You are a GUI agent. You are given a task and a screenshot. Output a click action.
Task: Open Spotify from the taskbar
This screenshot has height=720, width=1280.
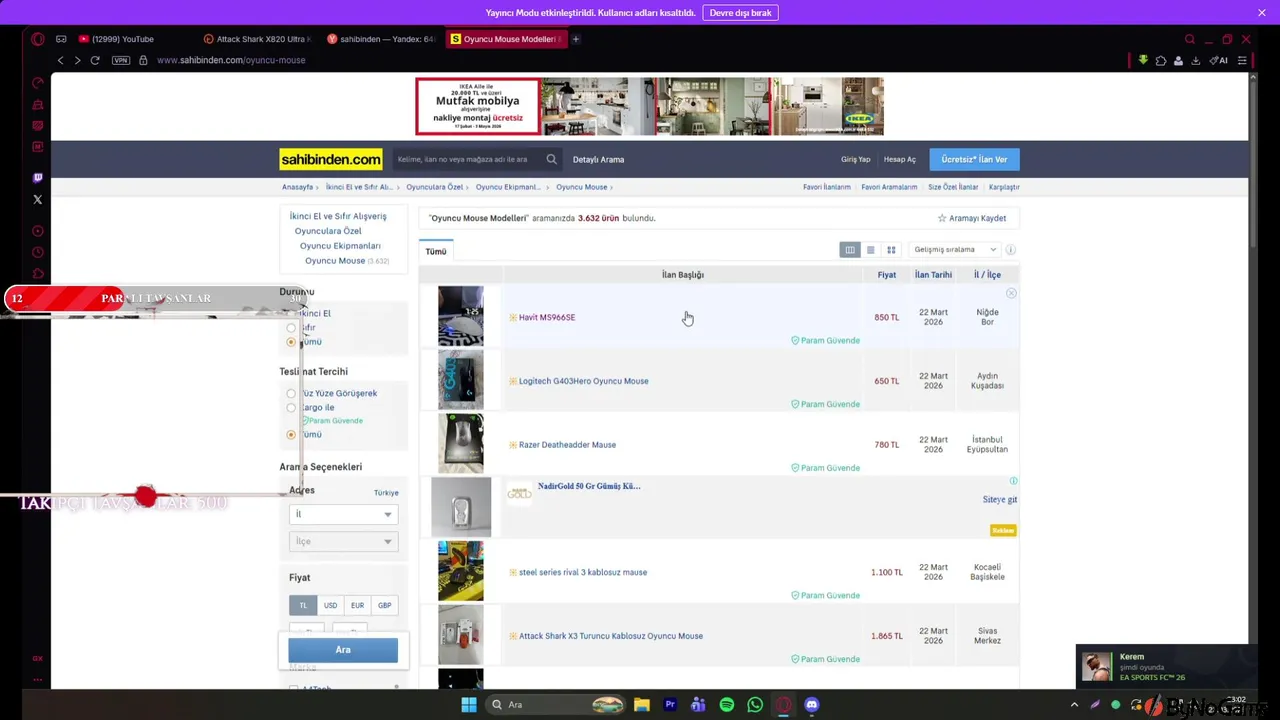point(727,705)
